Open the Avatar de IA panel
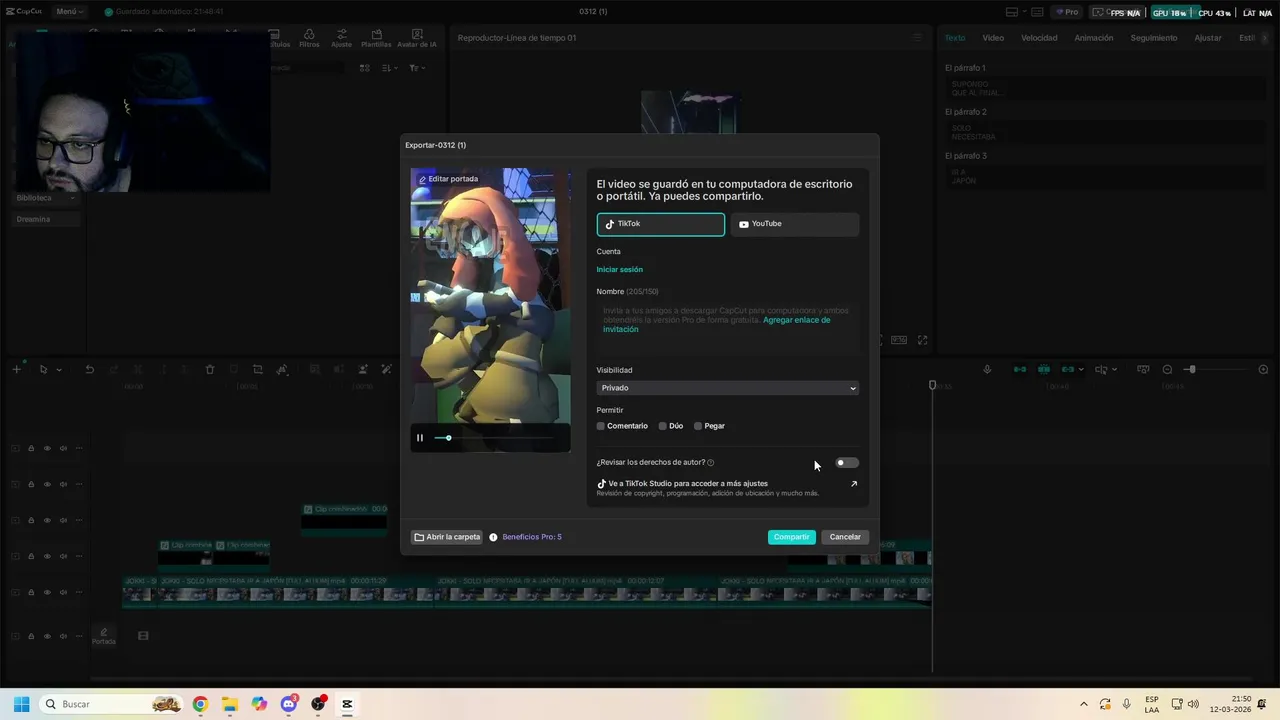The width and height of the screenshot is (1280, 720). pos(417,39)
